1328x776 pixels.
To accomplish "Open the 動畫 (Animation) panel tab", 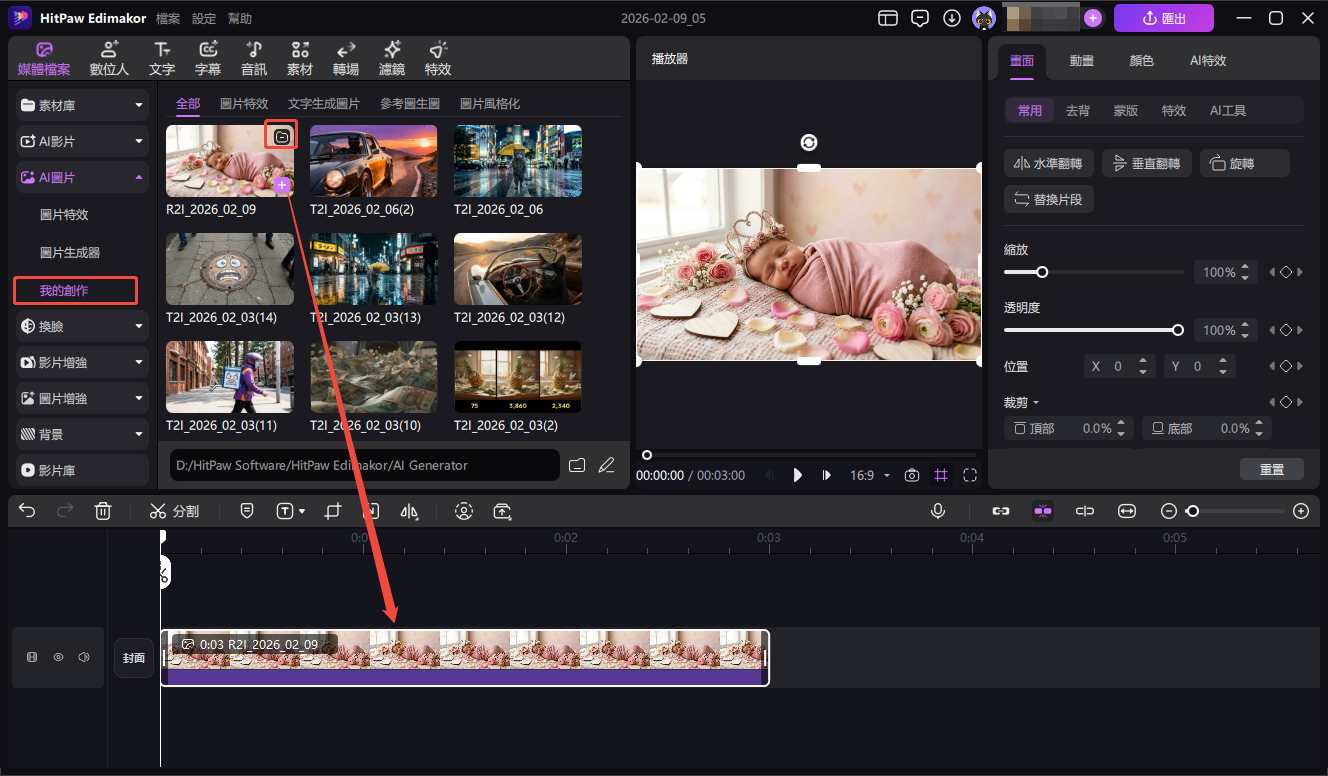I will click(1081, 60).
